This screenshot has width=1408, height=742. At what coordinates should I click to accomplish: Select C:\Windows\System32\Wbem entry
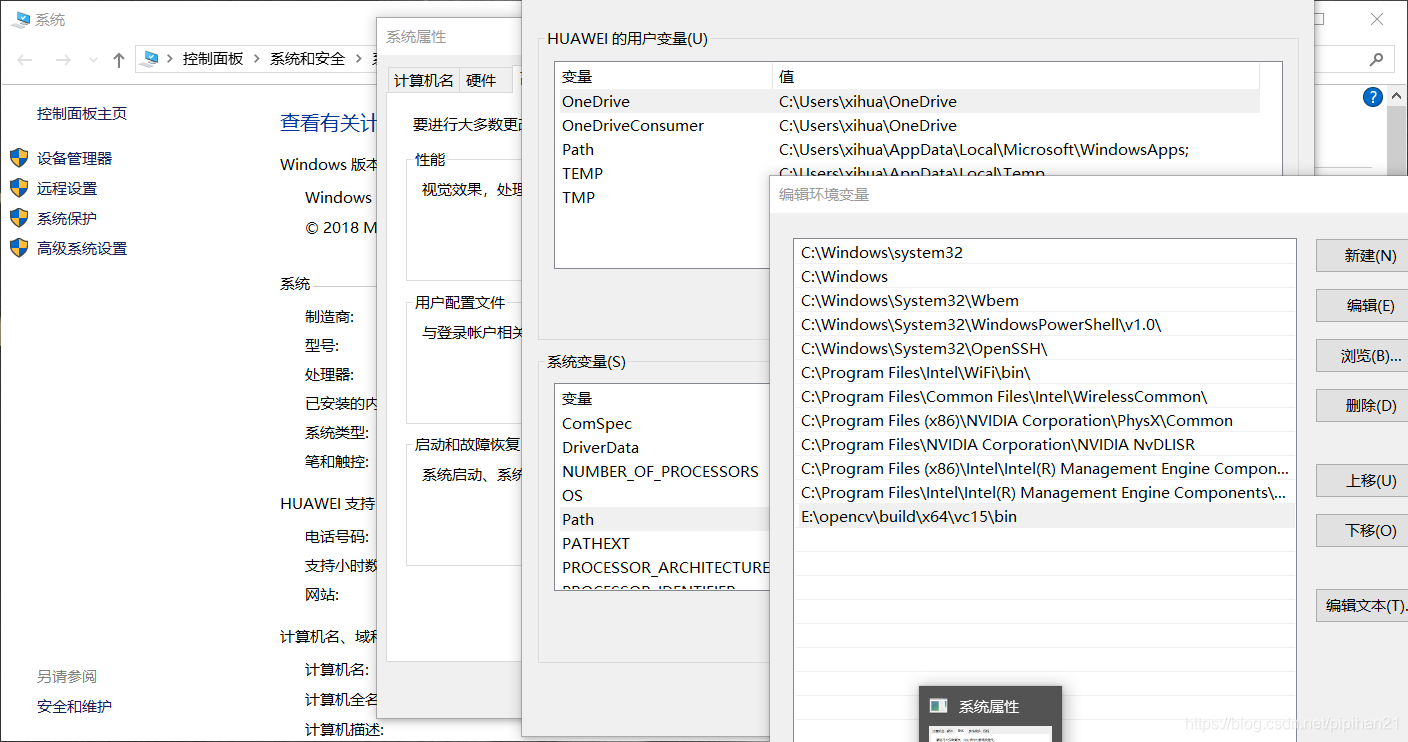[x=1045, y=300]
